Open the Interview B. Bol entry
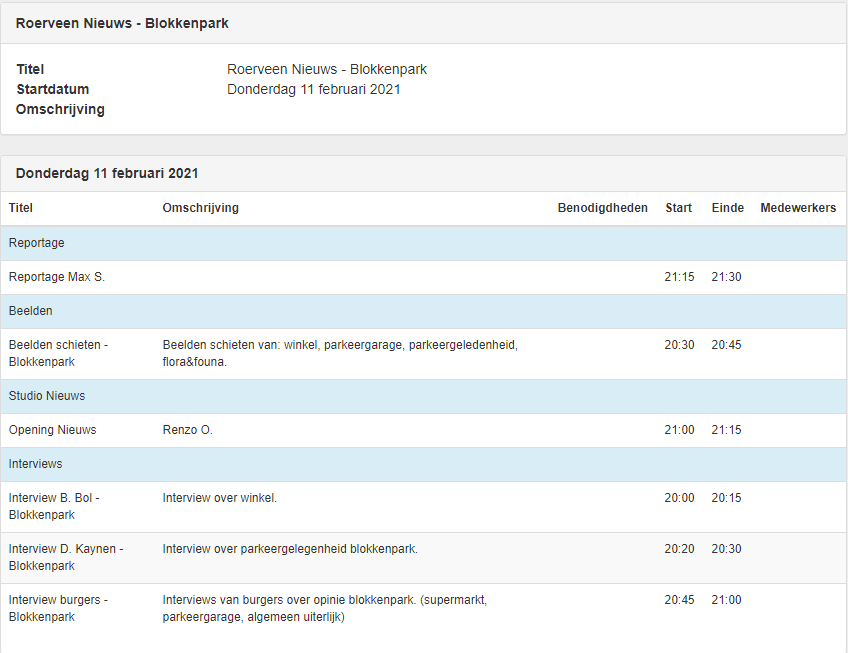848x653 pixels. tap(54, 506)
